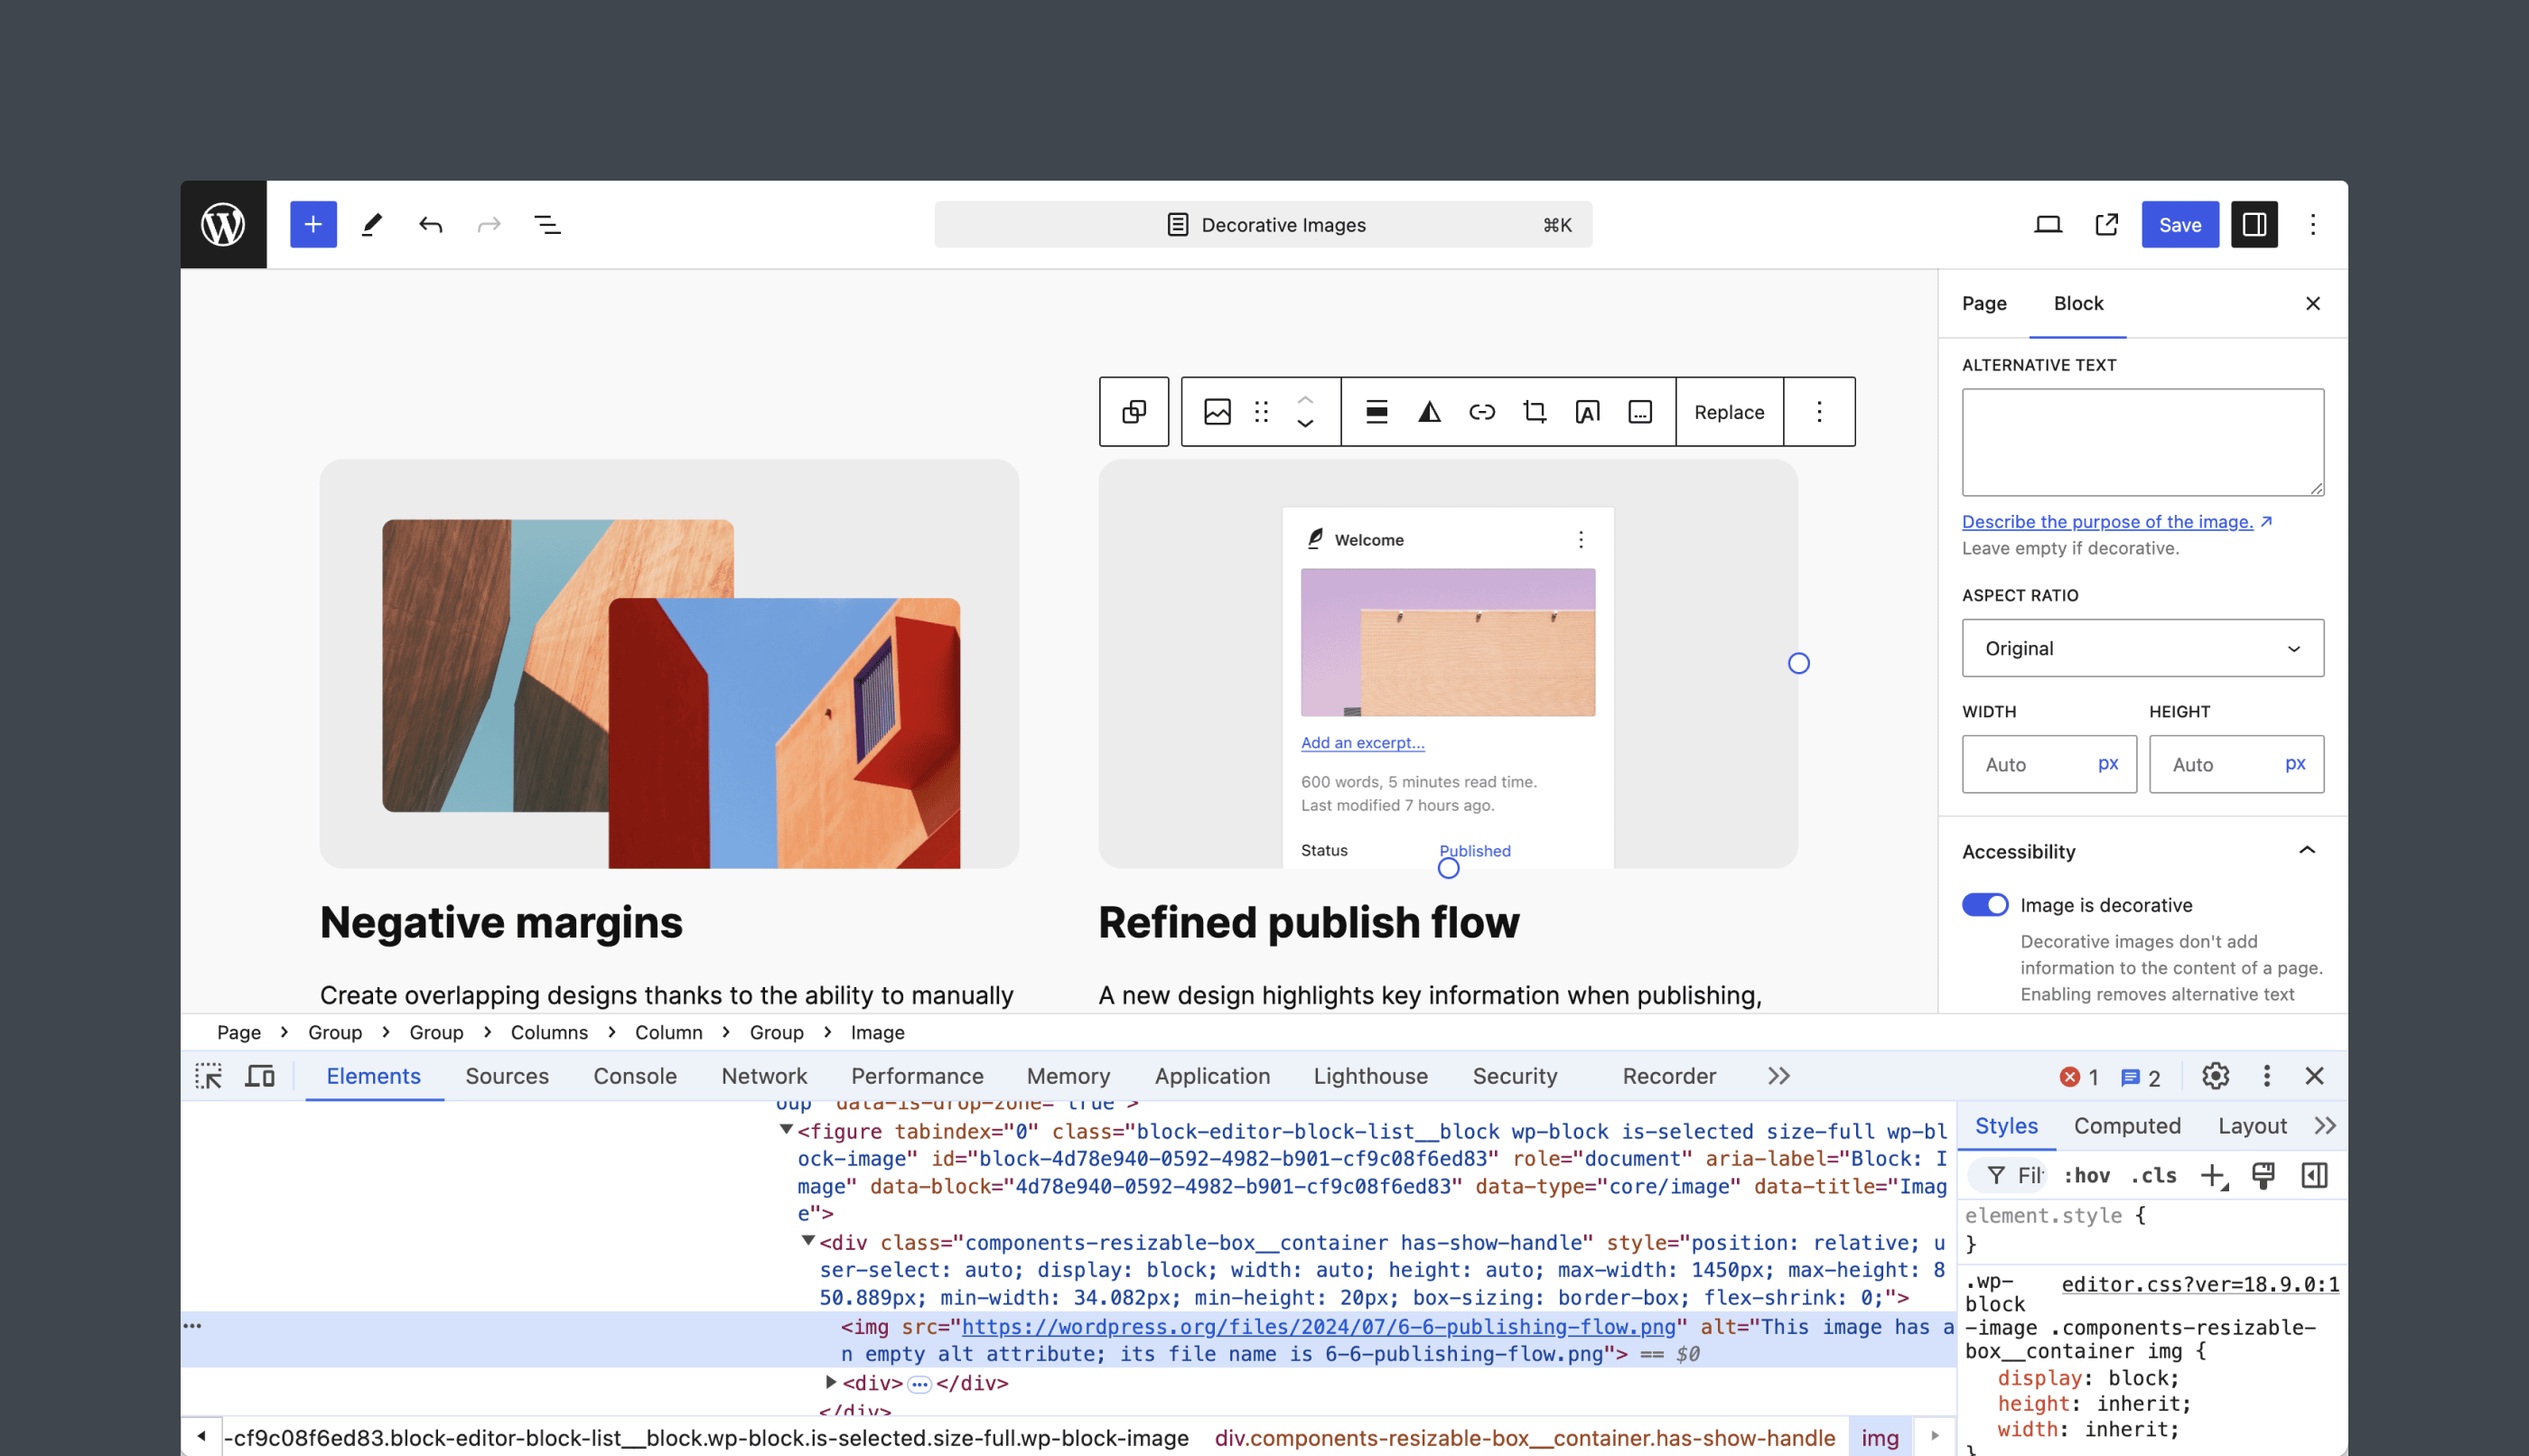This screenshot has height=1456, width=2529.
Task: Open the block Align control
Action: (1377, 412)
